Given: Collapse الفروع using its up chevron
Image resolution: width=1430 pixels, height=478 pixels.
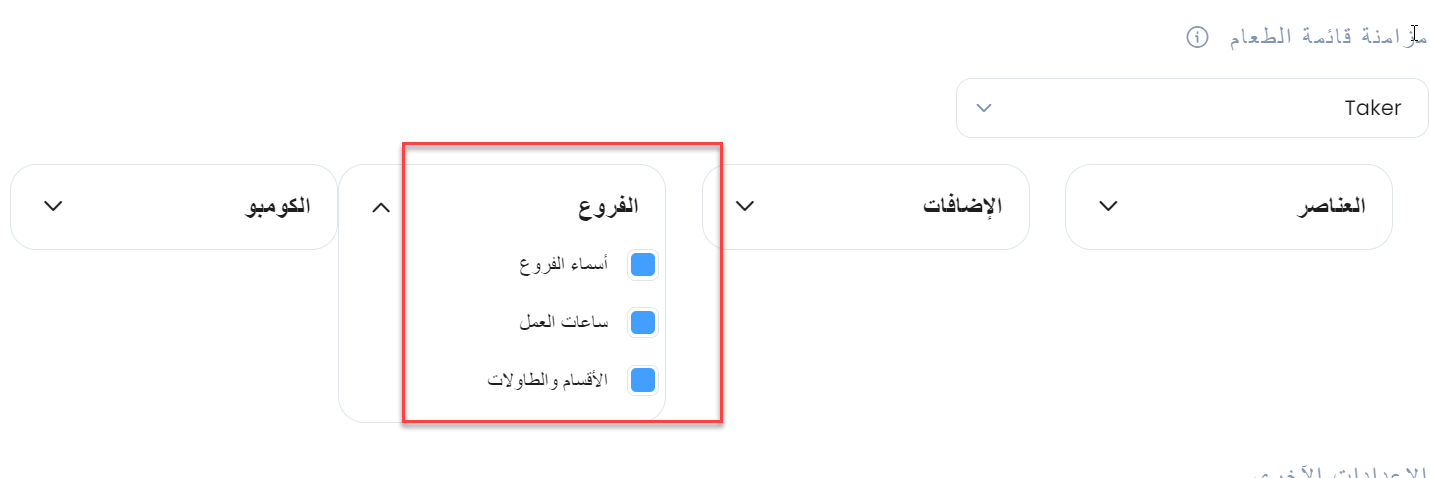Looking at the screenshot, I should pyautogui.click(x=381, y=207).
